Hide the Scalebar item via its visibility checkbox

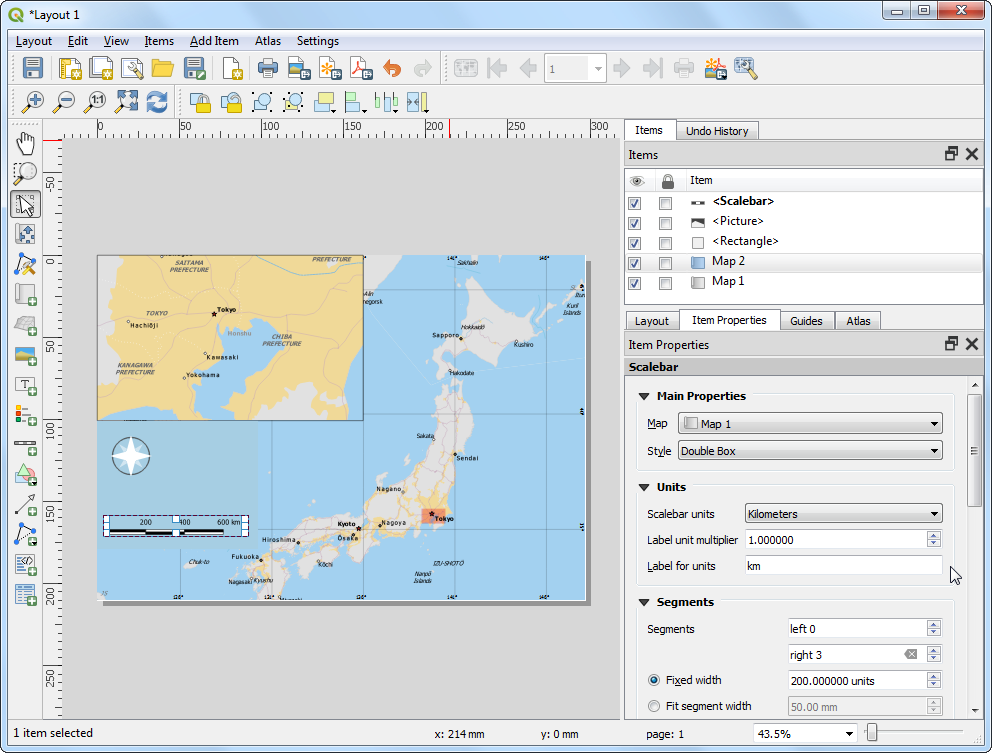(635, 203)
